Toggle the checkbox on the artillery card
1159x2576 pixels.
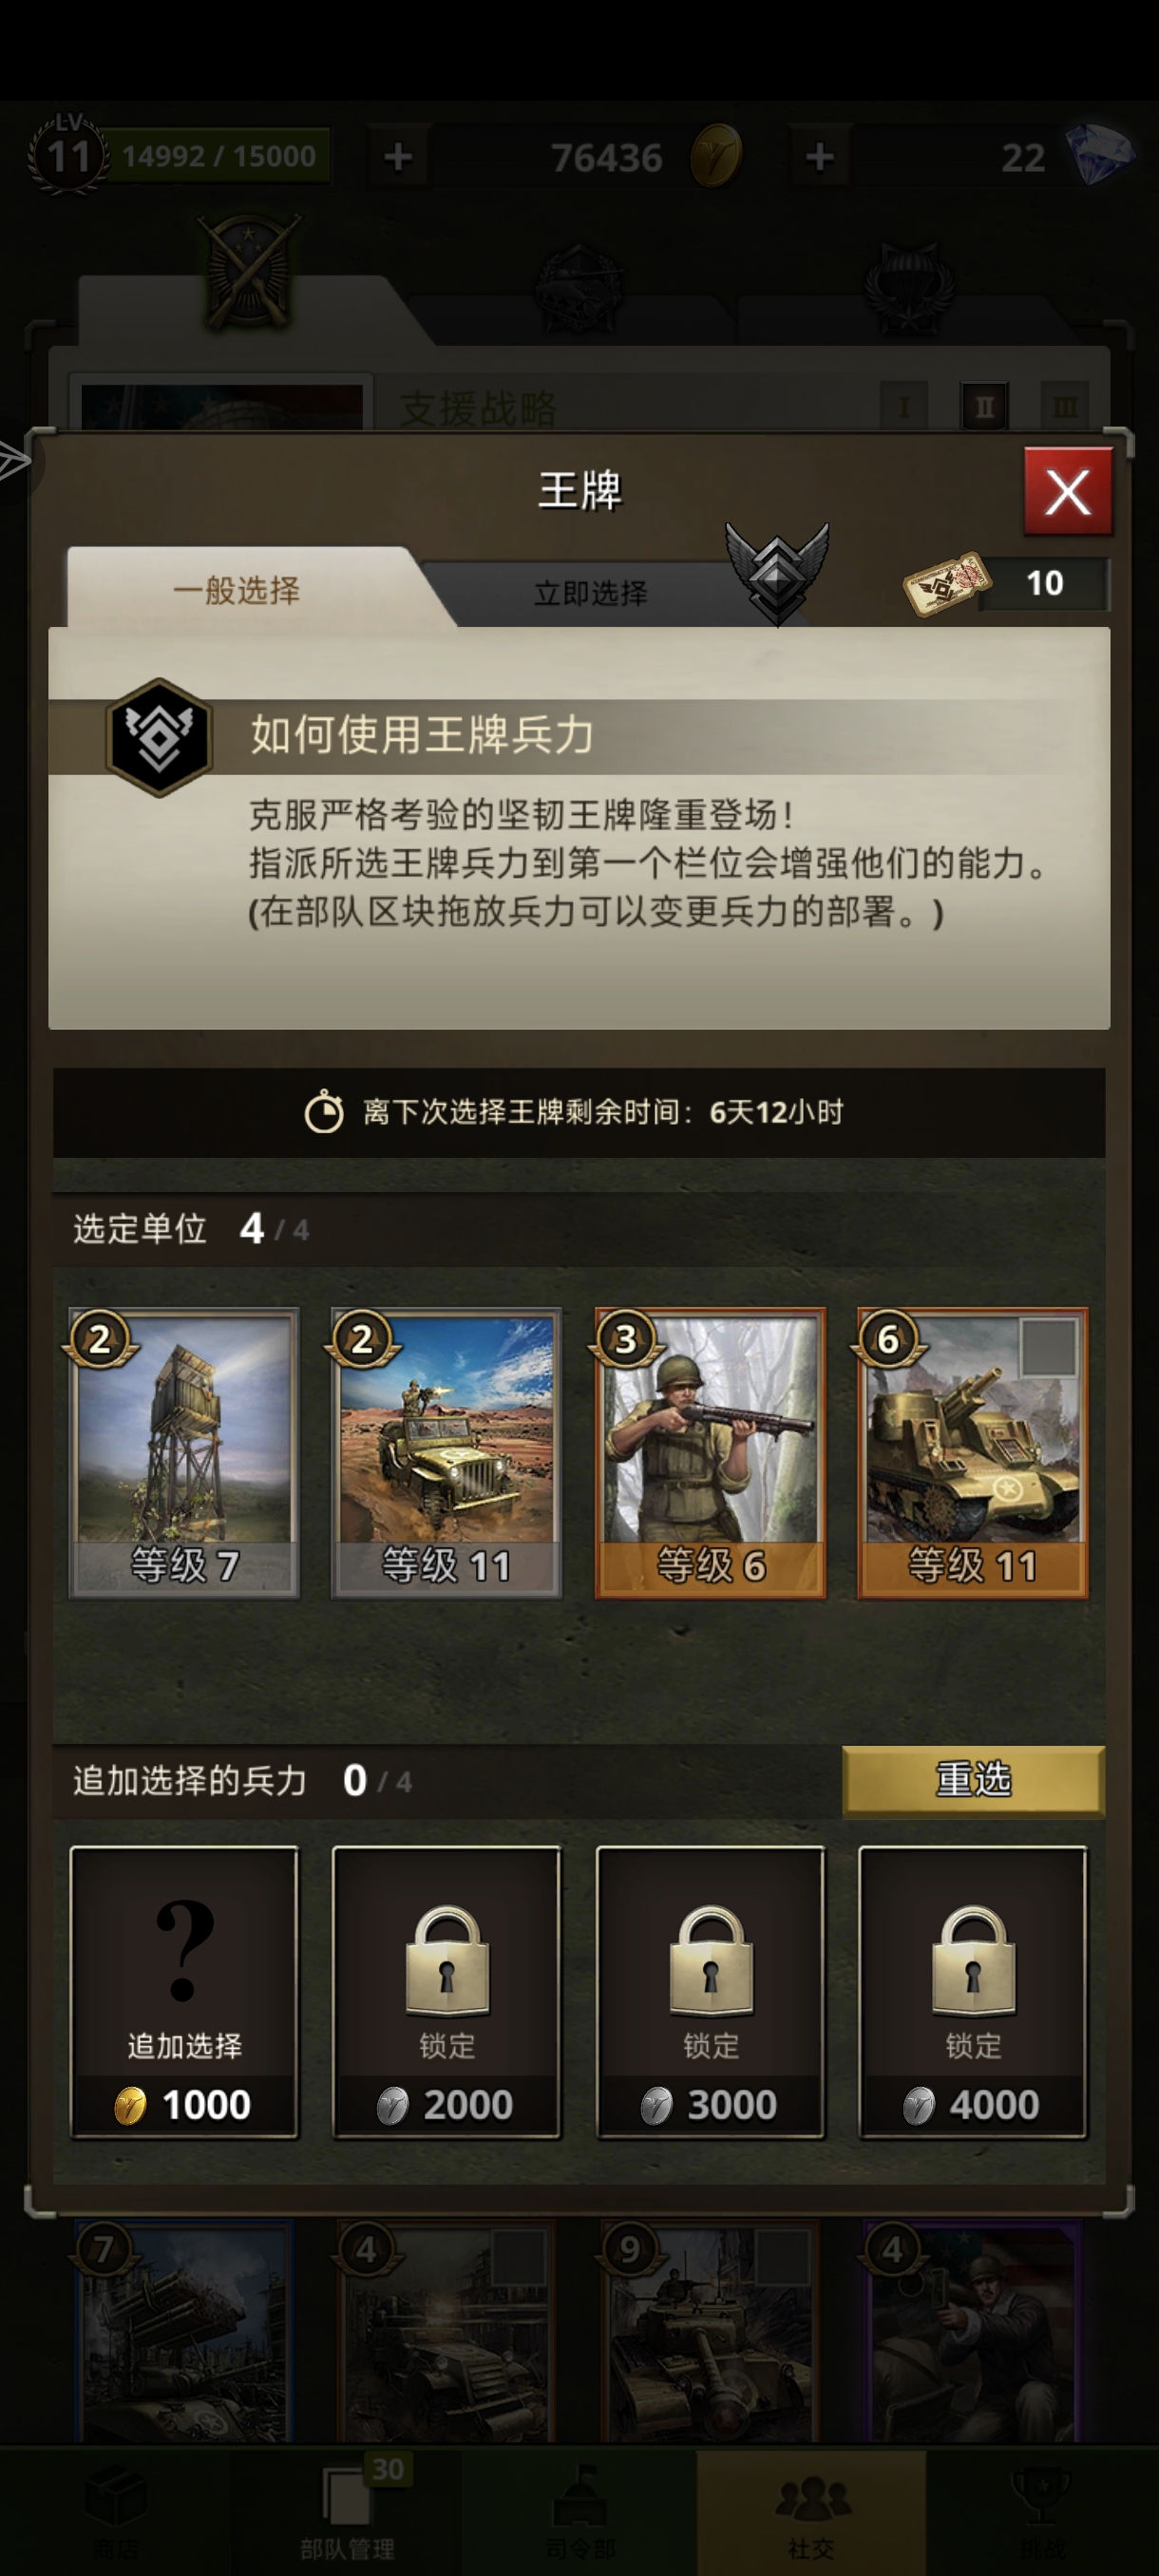click(1049, 1347)
